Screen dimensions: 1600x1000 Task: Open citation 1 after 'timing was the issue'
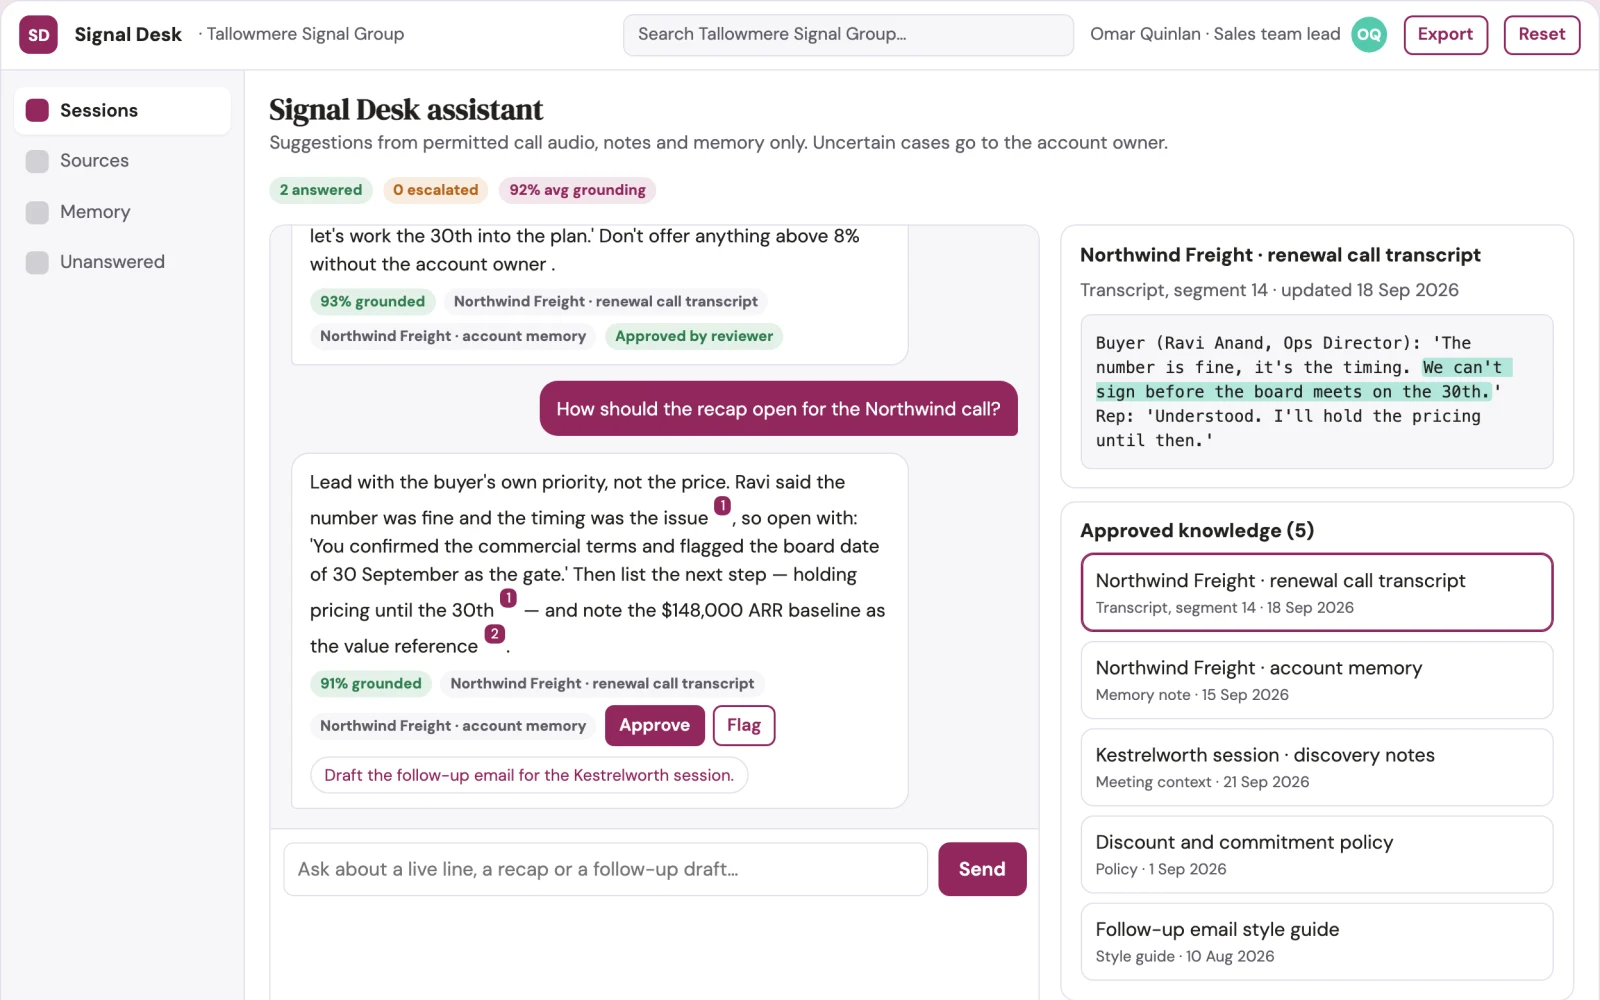pos(722,506)
